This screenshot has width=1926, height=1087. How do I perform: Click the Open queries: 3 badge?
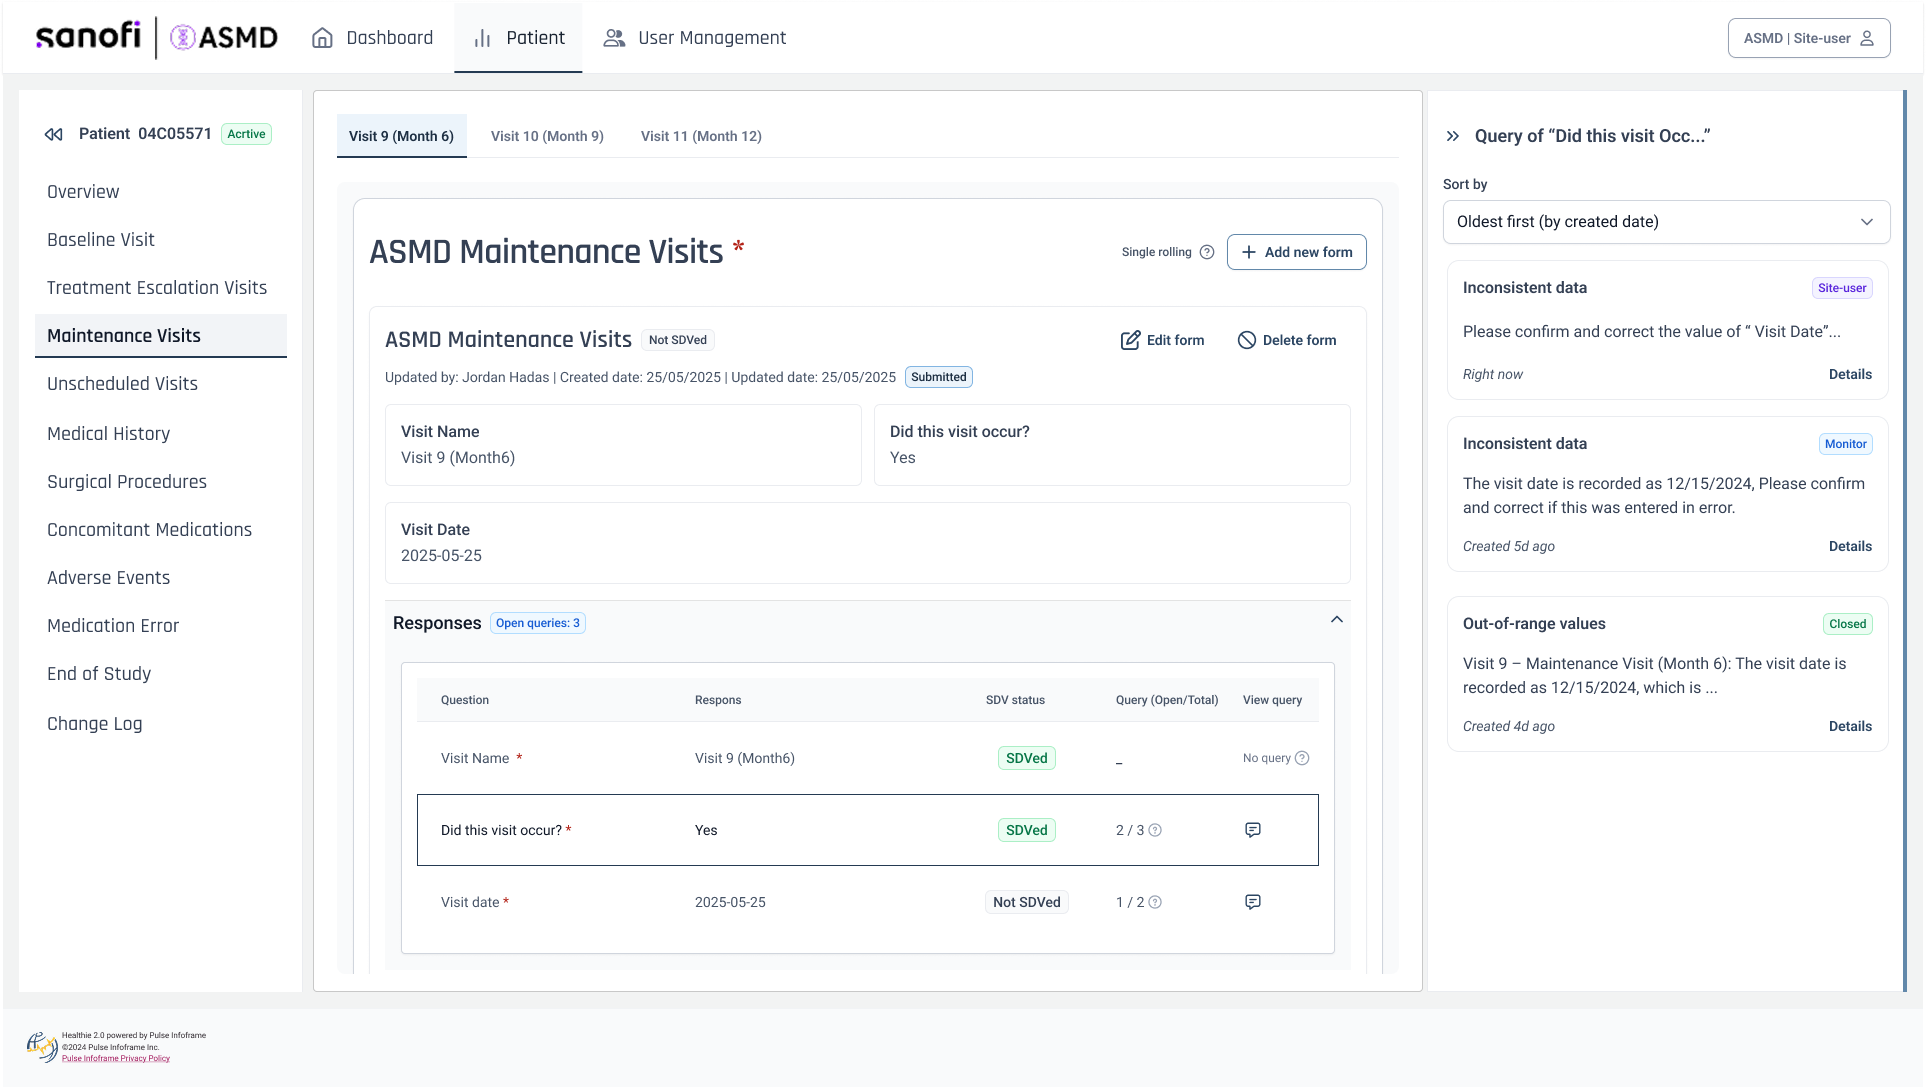click(x=538, y=623)
